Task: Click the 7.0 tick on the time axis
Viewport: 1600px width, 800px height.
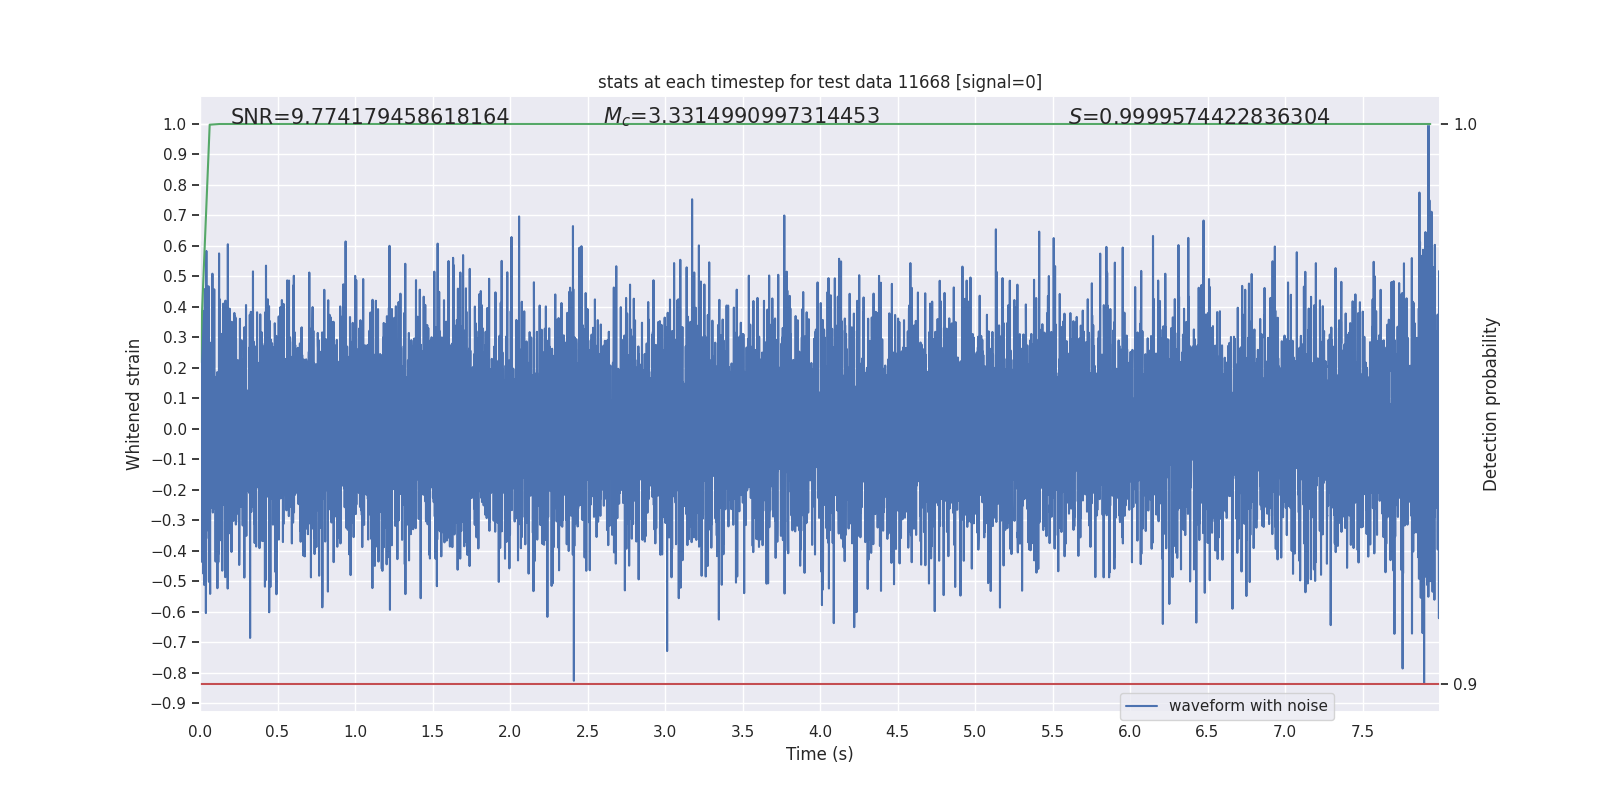Action: pos(1285,731)
